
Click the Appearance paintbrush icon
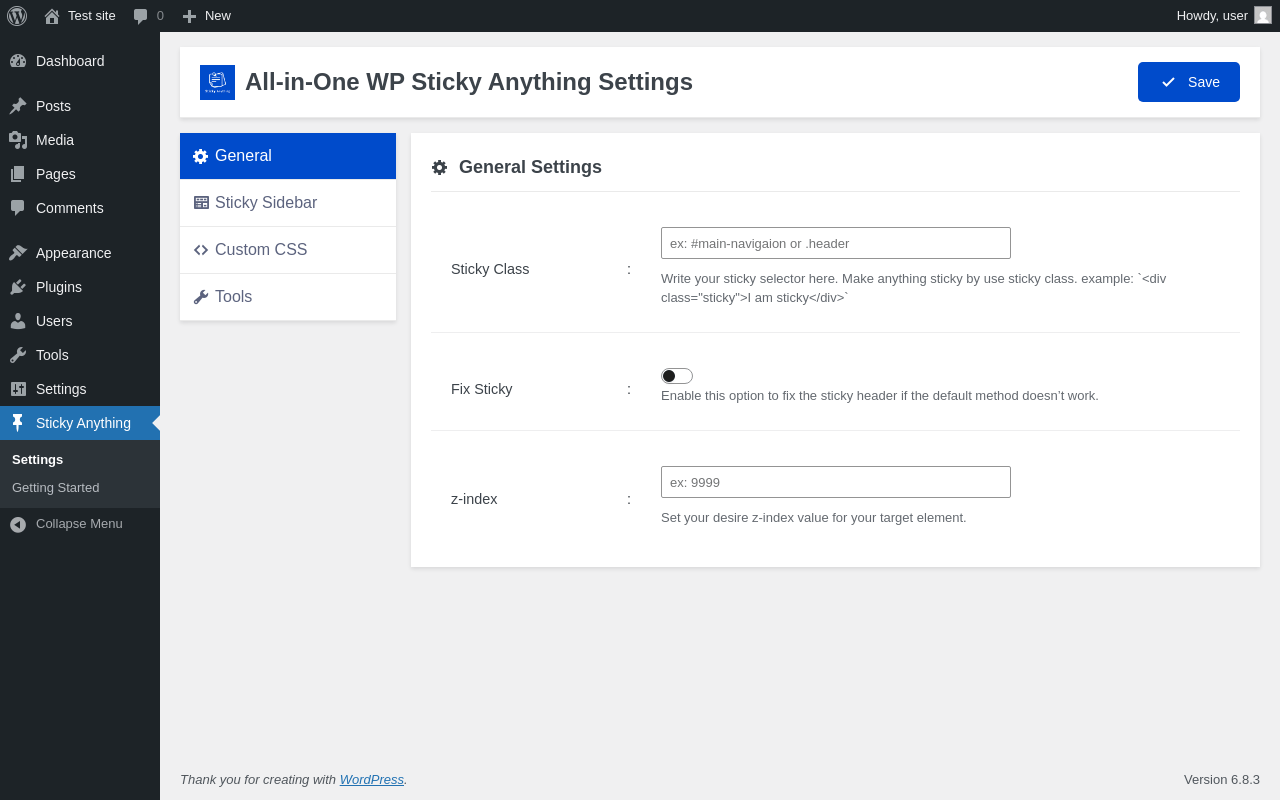pos(18,253)
